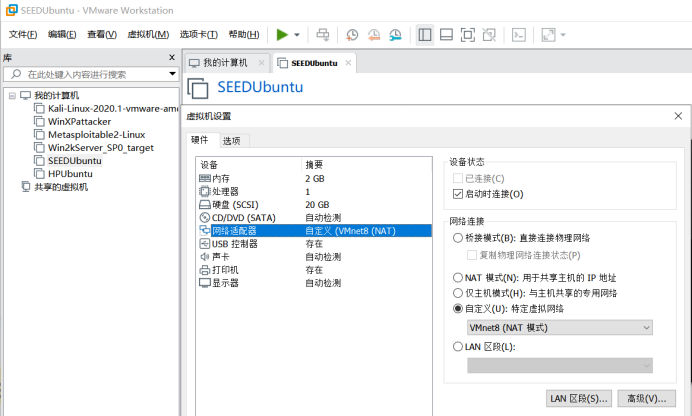Viewport: 692px width, 416px height.
Task: Switch to the 硬件 settings tab
Action: tap(199, 140)
